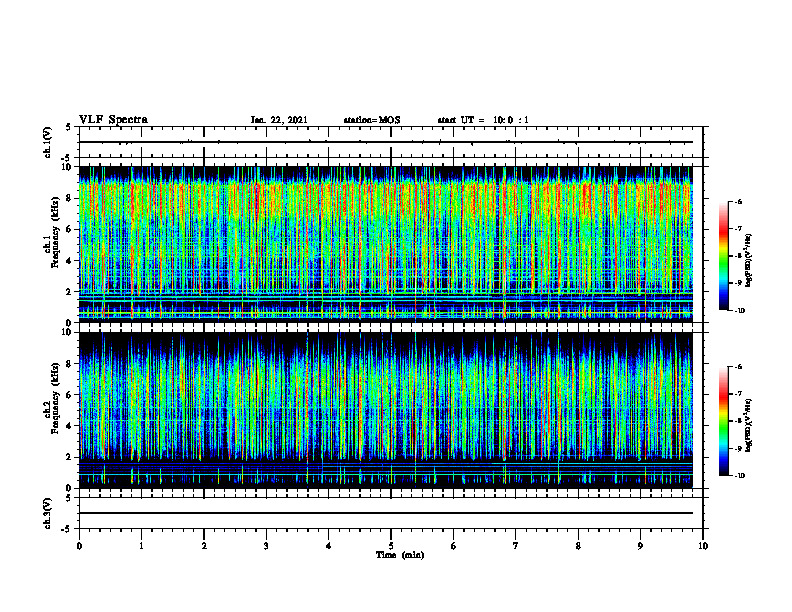Click the 'ch.3(V)' waveform axis label
This screenshot has height=612, width=792.
pyautogui.click(x=47, y=513)
